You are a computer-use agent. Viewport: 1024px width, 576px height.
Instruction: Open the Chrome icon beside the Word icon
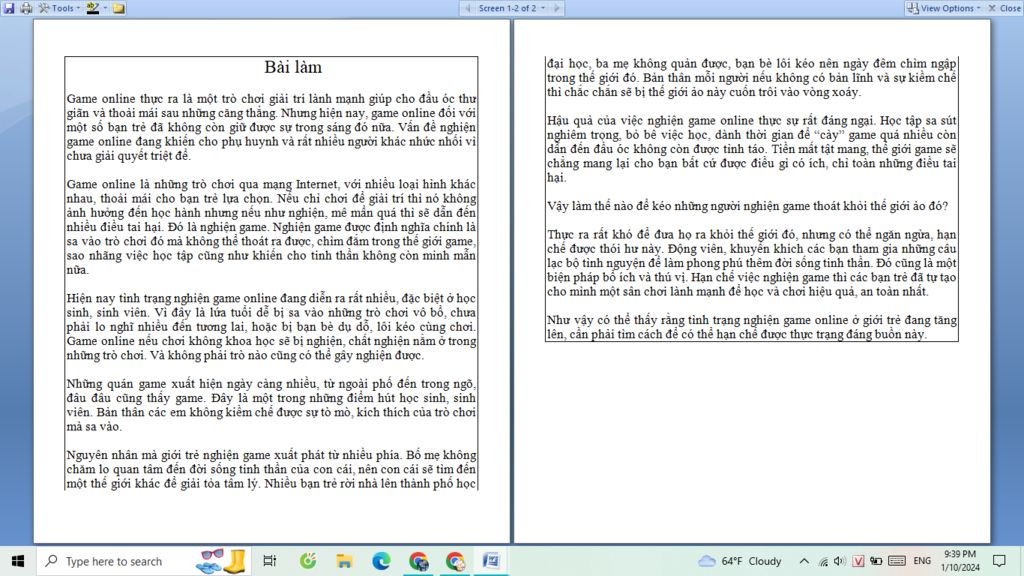tap(455, 561)
